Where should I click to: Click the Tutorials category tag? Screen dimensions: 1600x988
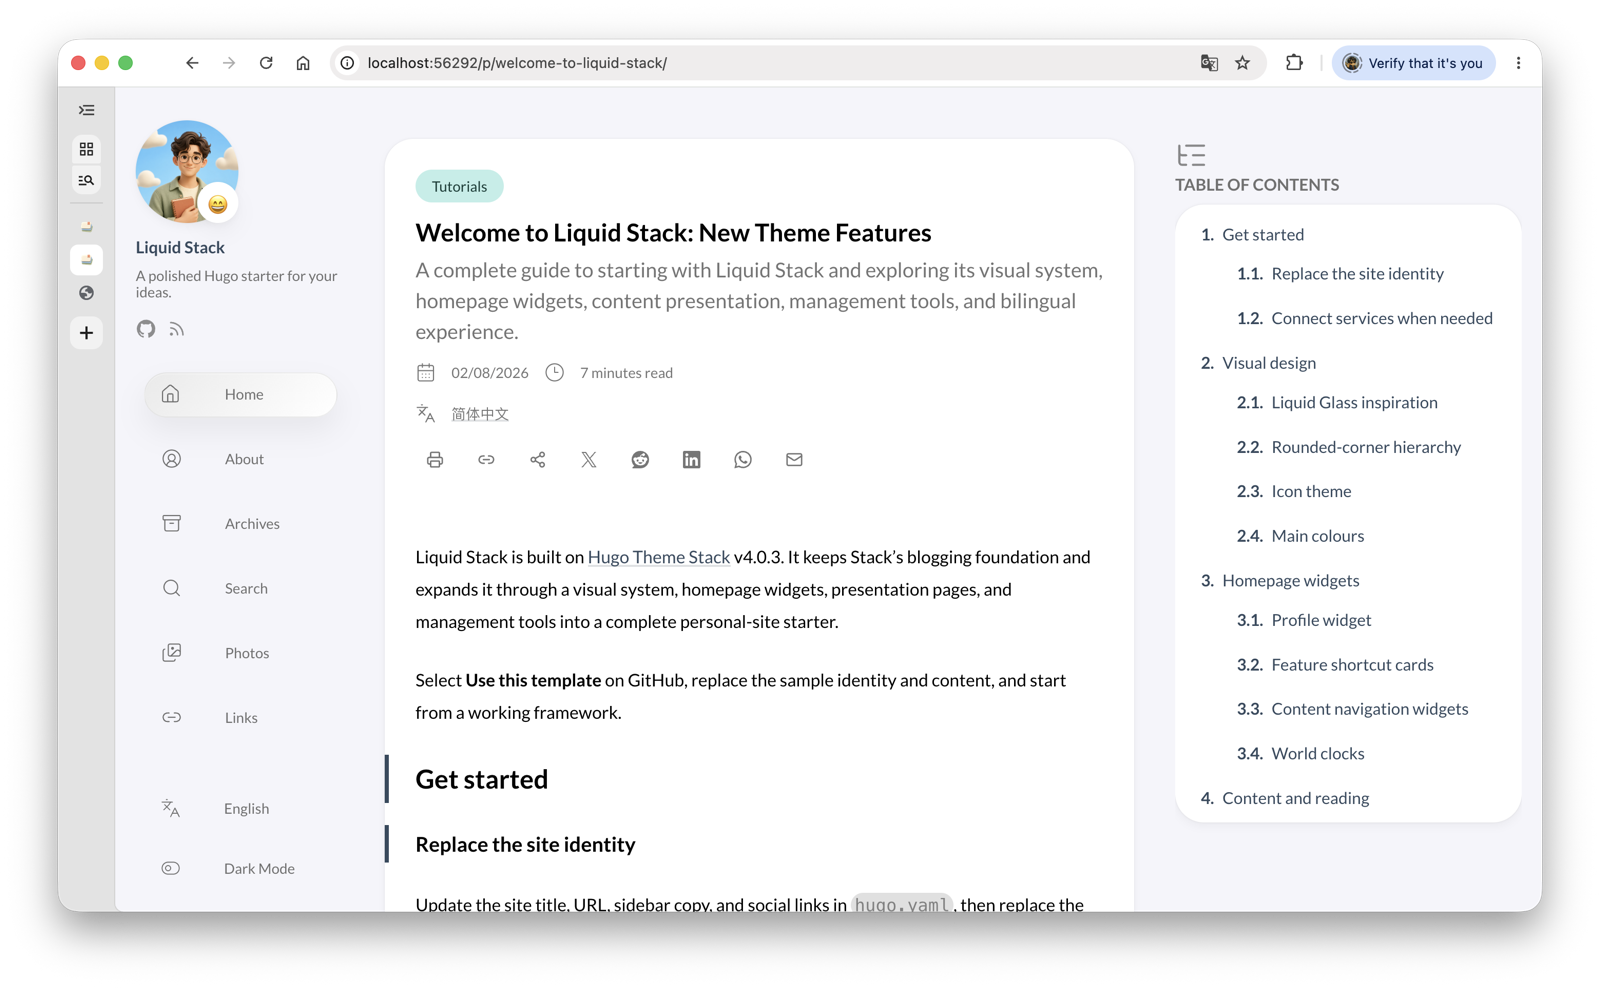coord(459,186)
